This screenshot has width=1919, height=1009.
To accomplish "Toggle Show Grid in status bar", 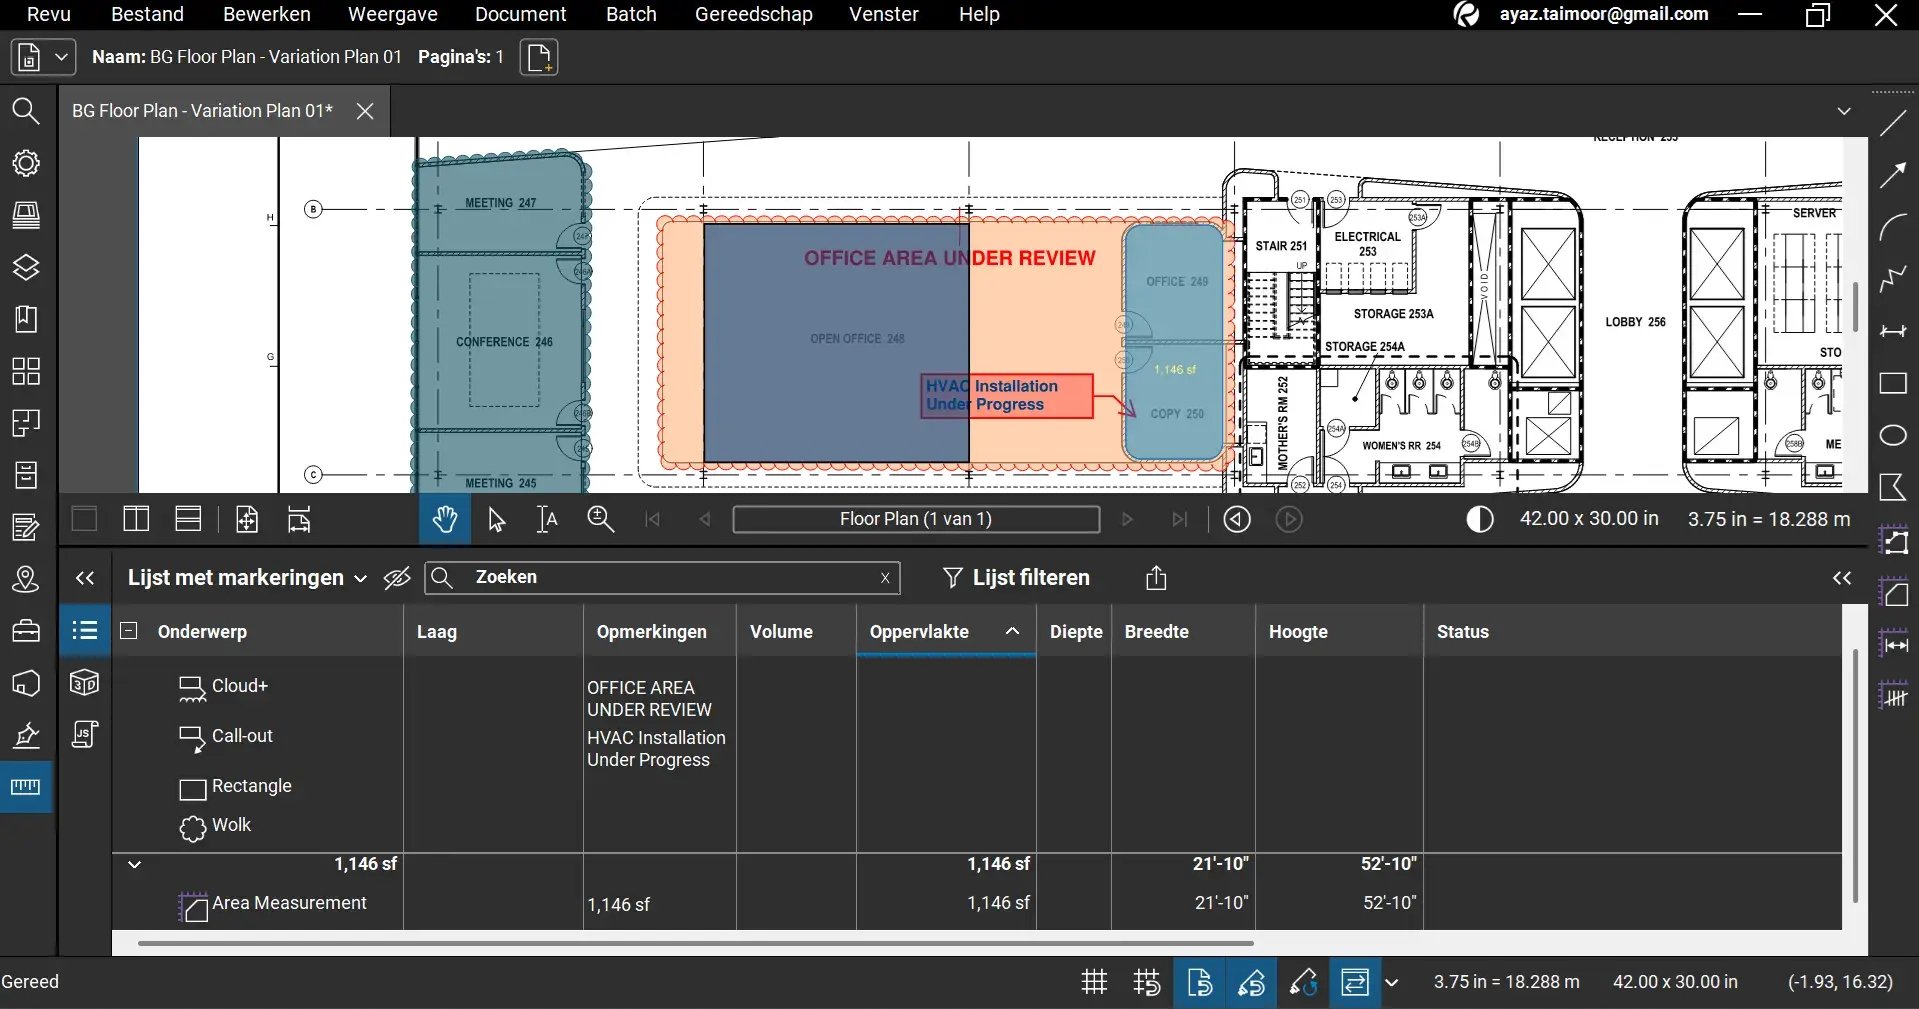I will (1095, 982).
